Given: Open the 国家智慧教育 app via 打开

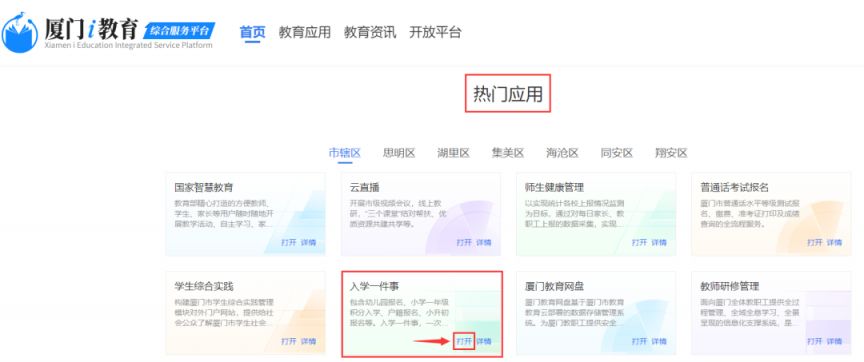Looking at the screenshot, I should 289,242.
